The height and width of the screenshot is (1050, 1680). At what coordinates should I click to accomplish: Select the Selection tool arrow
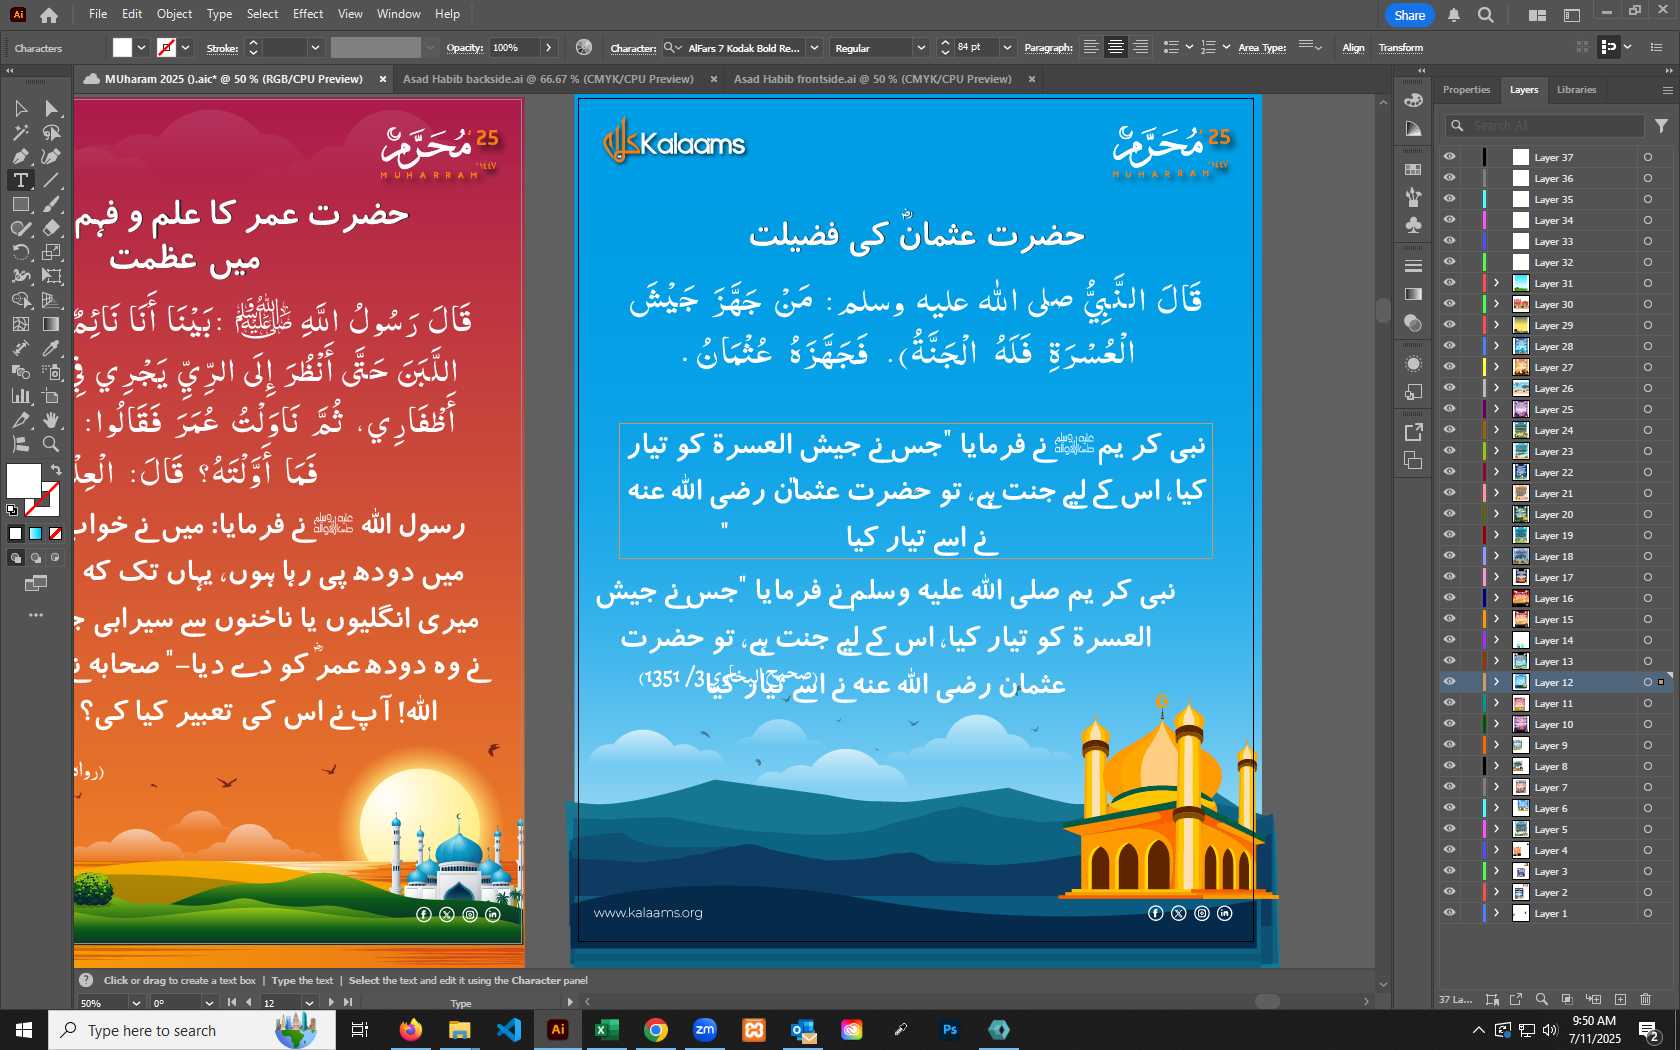(x=20, y=108)
